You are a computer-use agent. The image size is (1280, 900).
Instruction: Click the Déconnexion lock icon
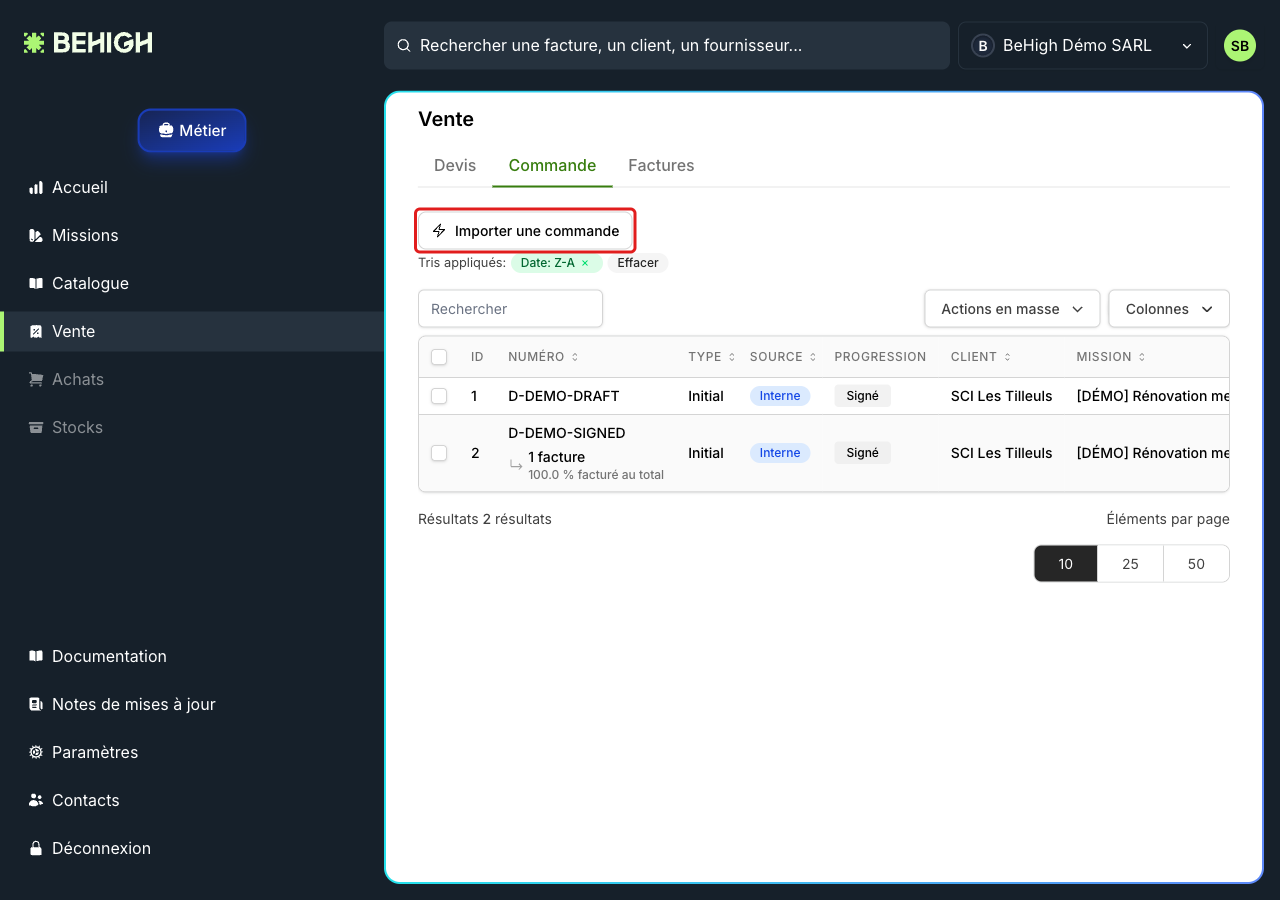(x=36, y=849)
